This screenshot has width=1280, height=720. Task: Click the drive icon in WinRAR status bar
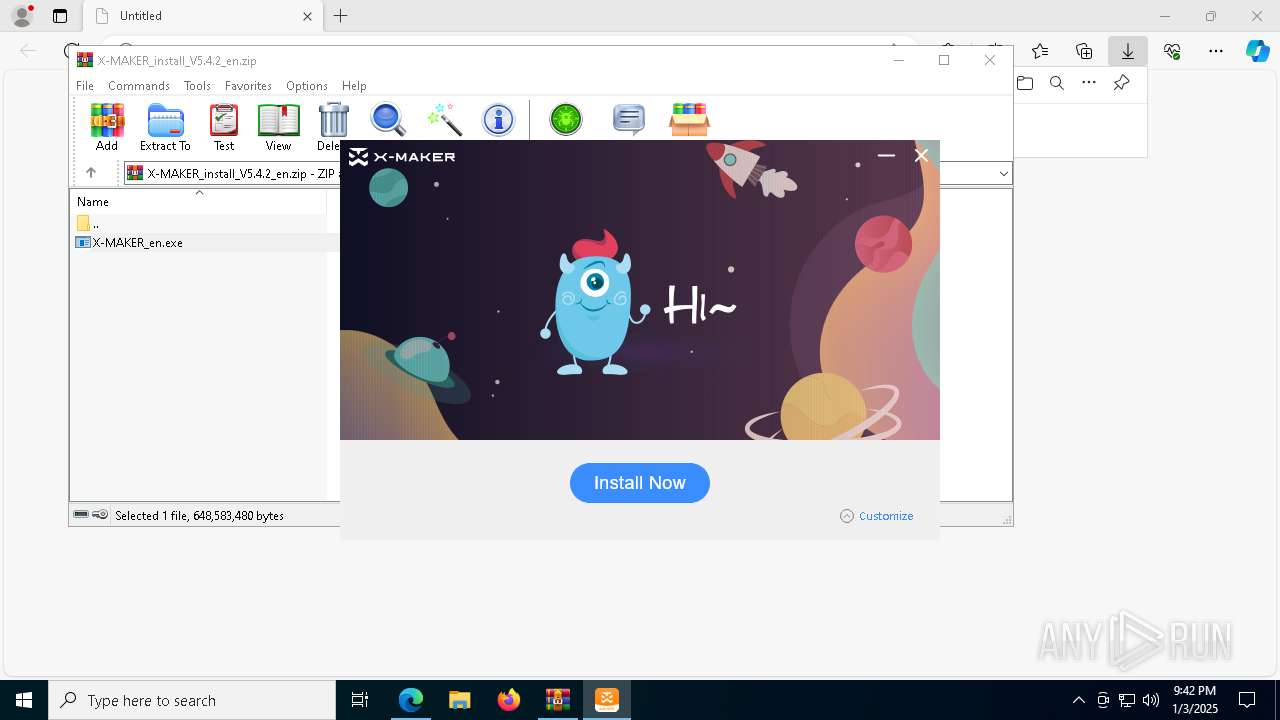click(81, 515)
